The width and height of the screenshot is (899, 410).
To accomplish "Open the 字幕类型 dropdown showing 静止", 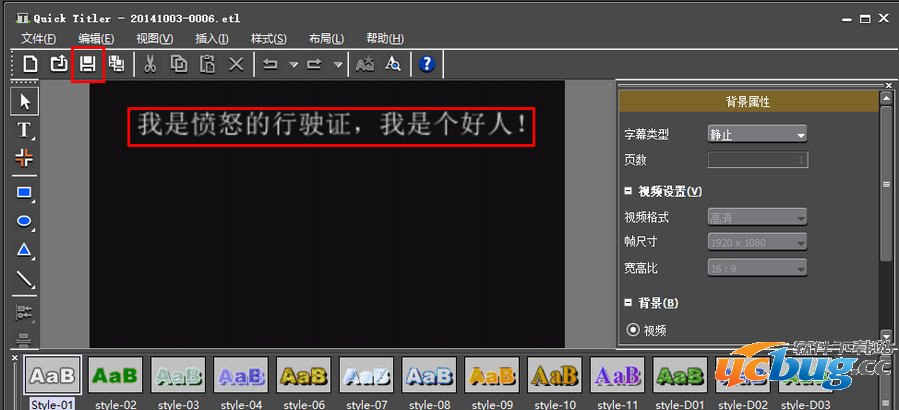I will pos(757,134).
